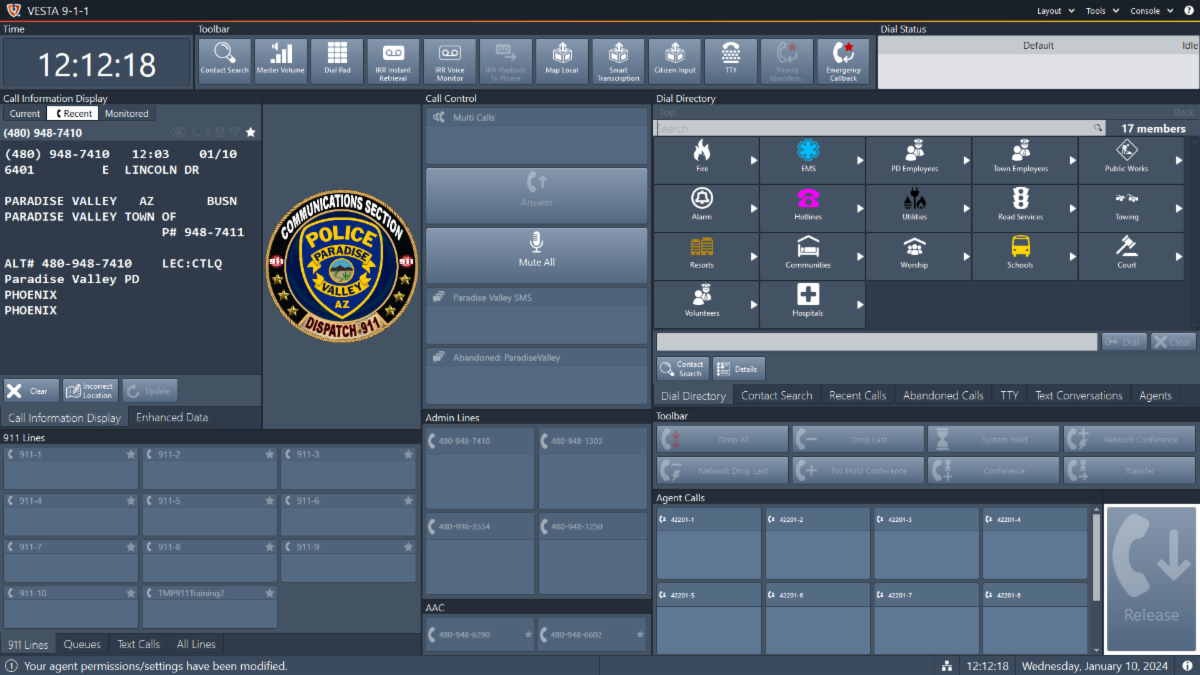Toggle the star on line 911-2
1200x675 pixels.
[x=269, y=455]
